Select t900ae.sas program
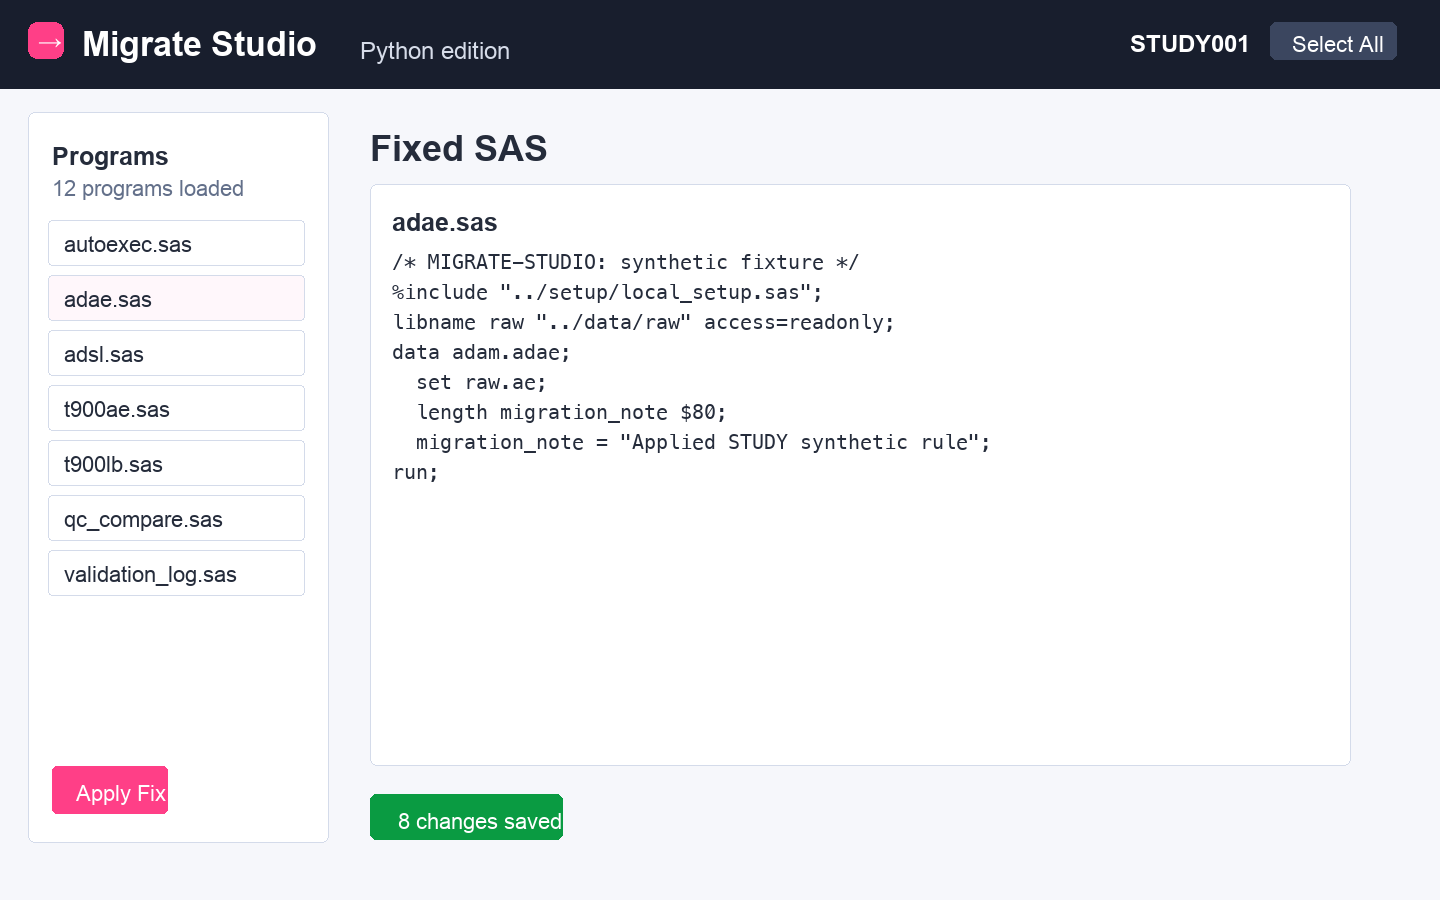This screenshot has height=900, width=1440. pos(176,408)
